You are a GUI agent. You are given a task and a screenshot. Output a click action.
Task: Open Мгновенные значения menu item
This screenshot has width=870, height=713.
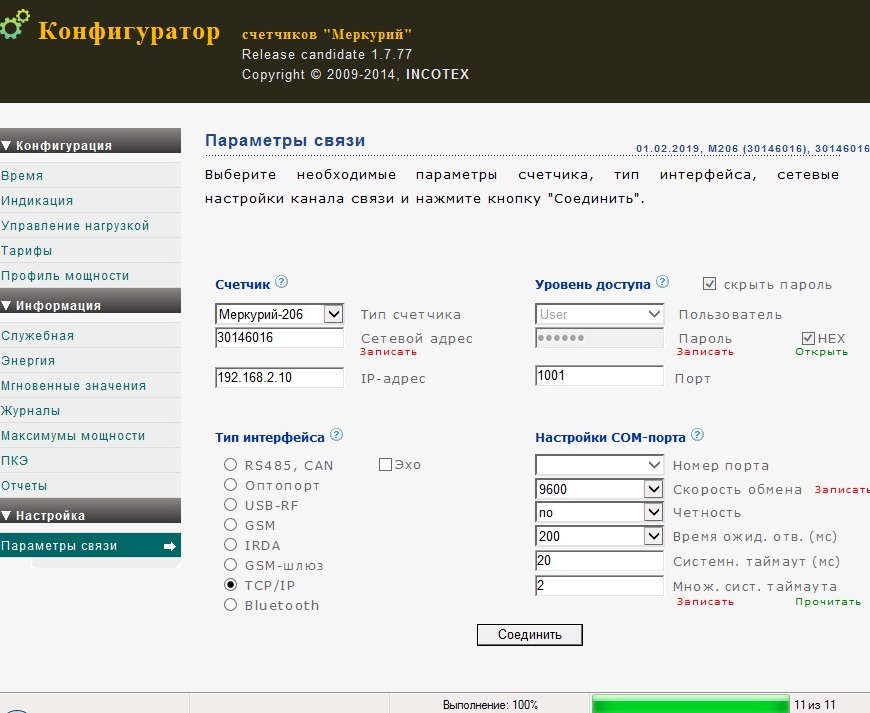pyautogui.click(x=74, y=386)
